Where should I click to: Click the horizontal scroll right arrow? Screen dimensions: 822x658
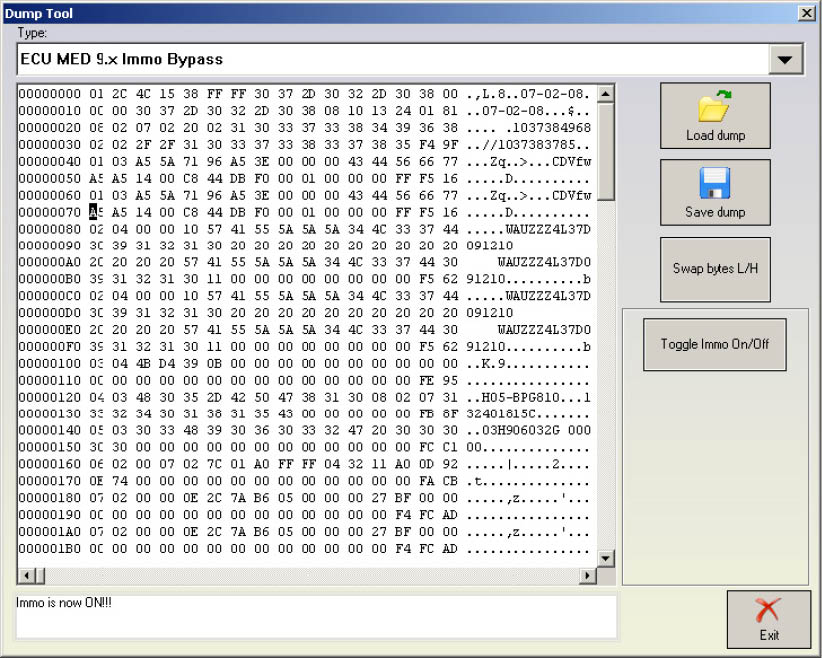(587, 576)
